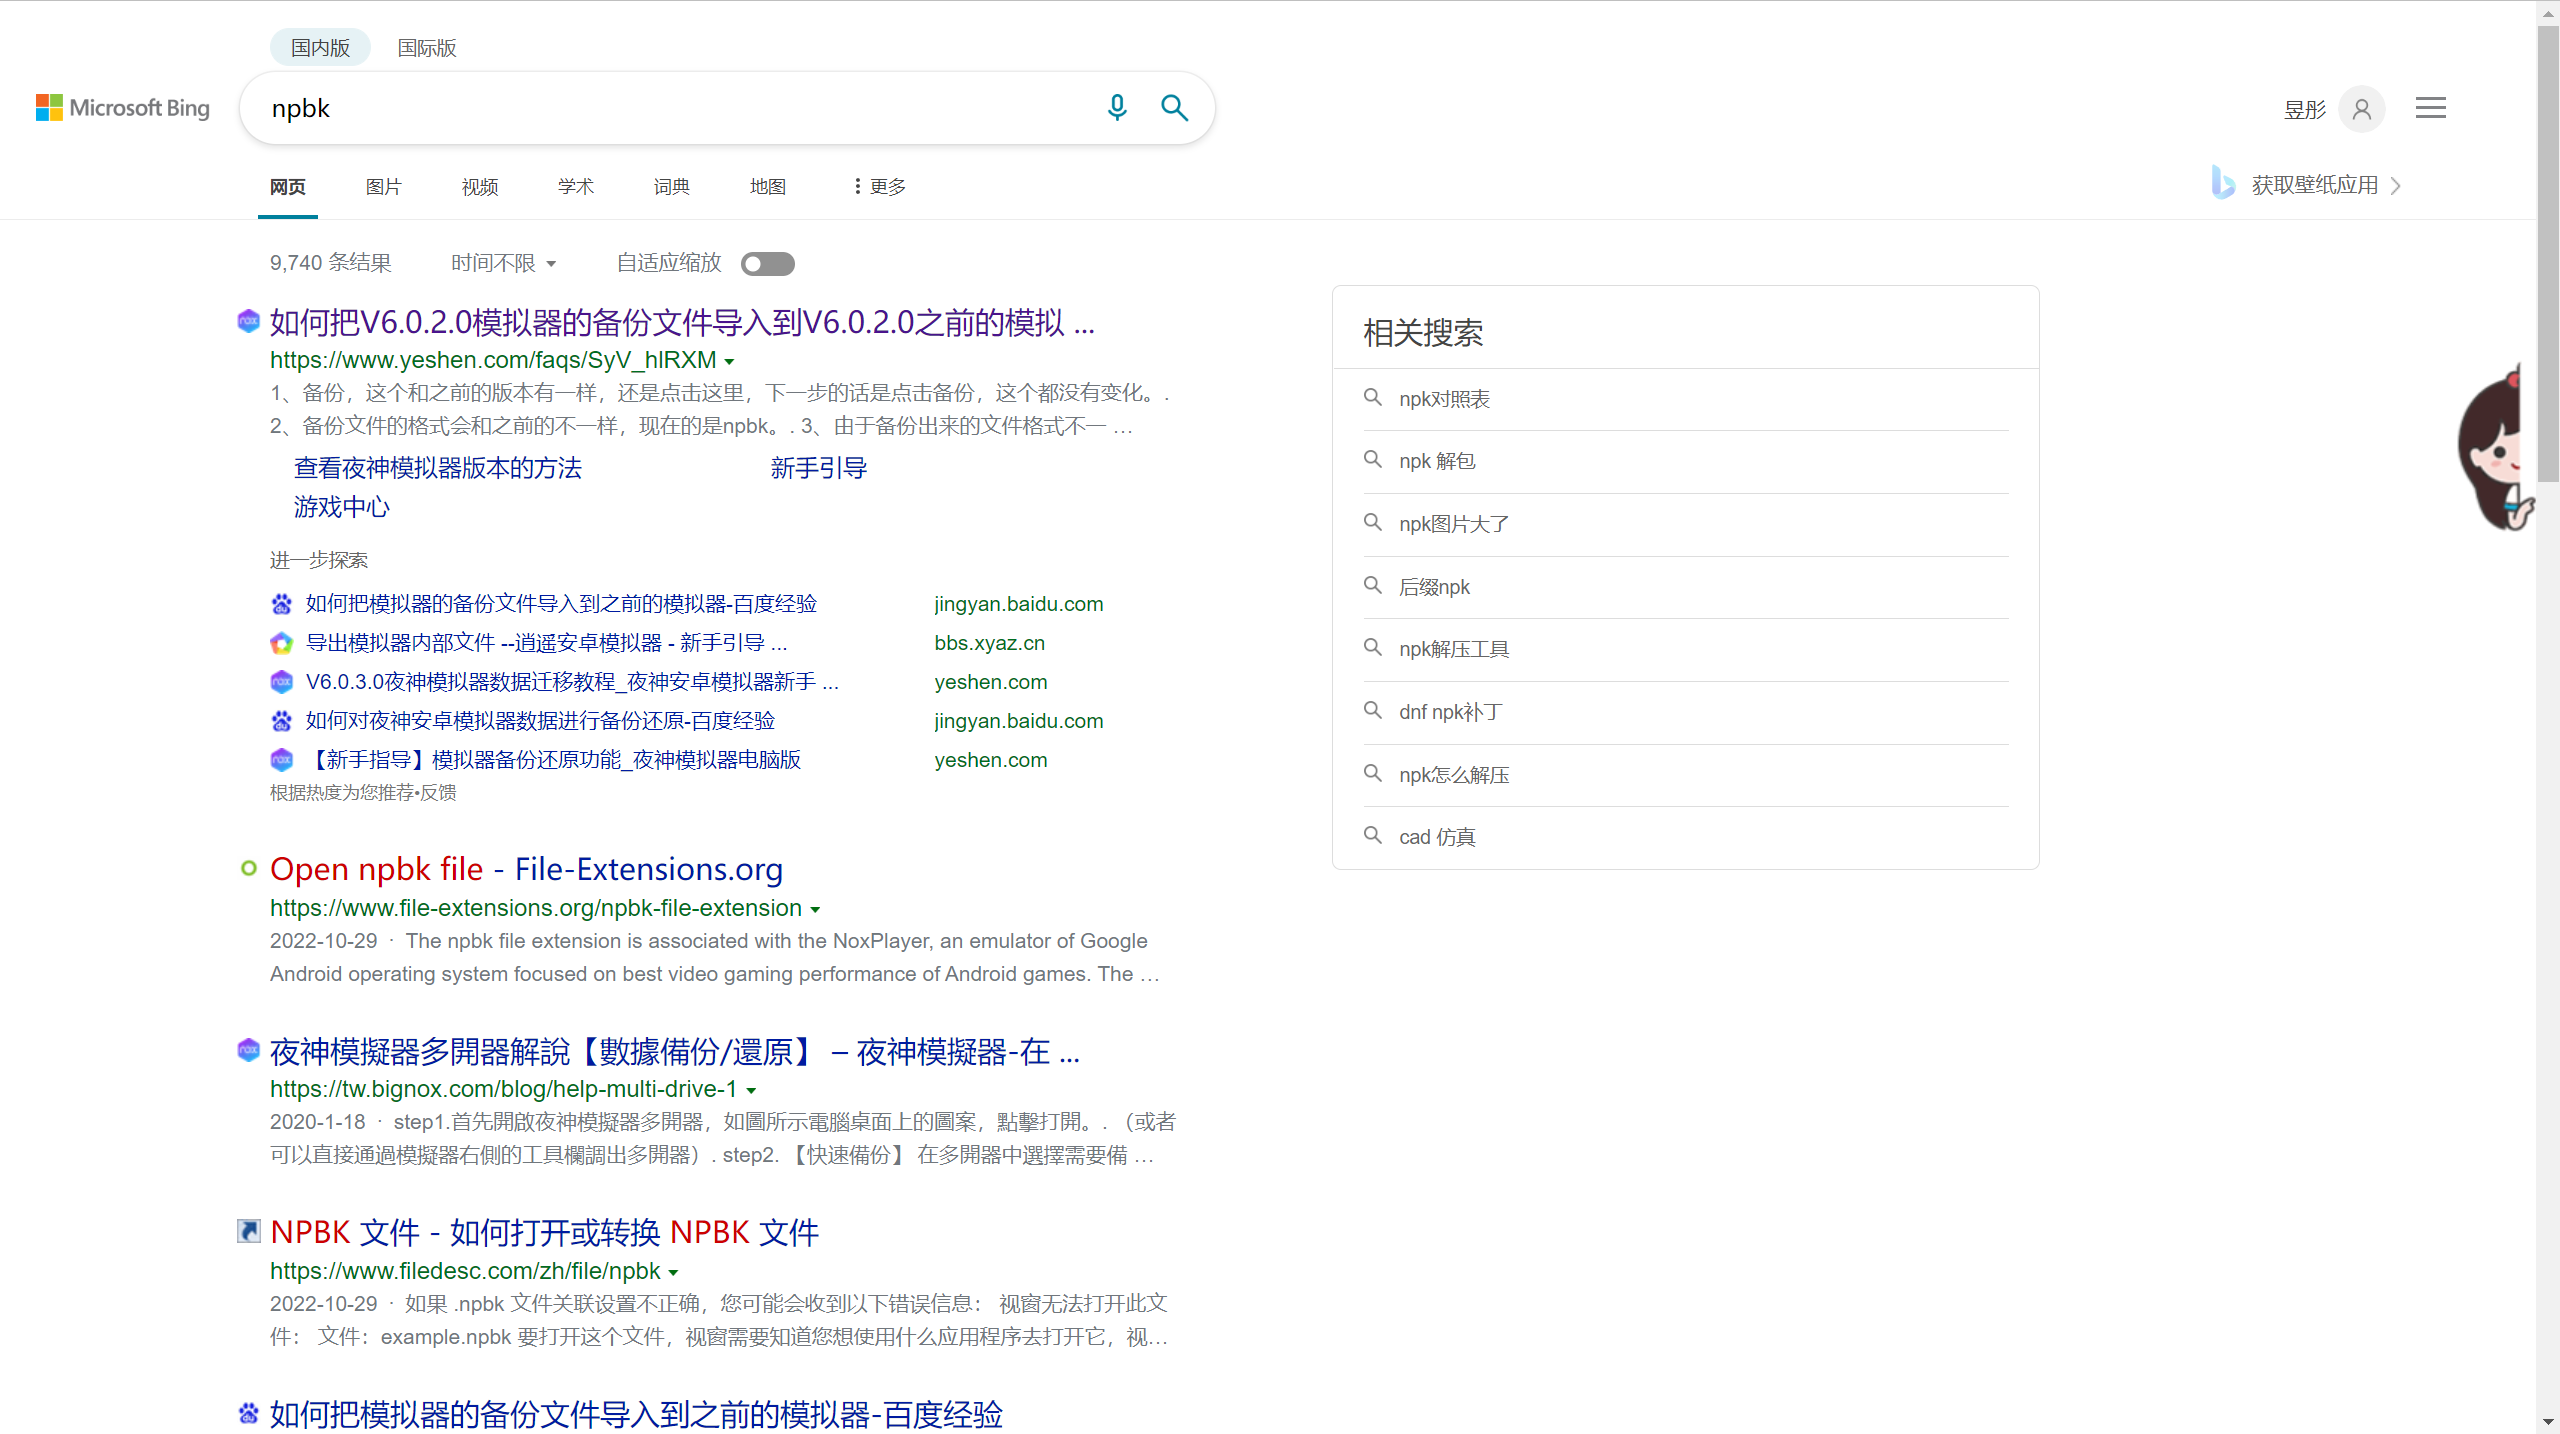Screen dimensions: 2560x1434
Task: Expand the arrow beside the tw.bignox.com URL
Action: (751, 1090)
